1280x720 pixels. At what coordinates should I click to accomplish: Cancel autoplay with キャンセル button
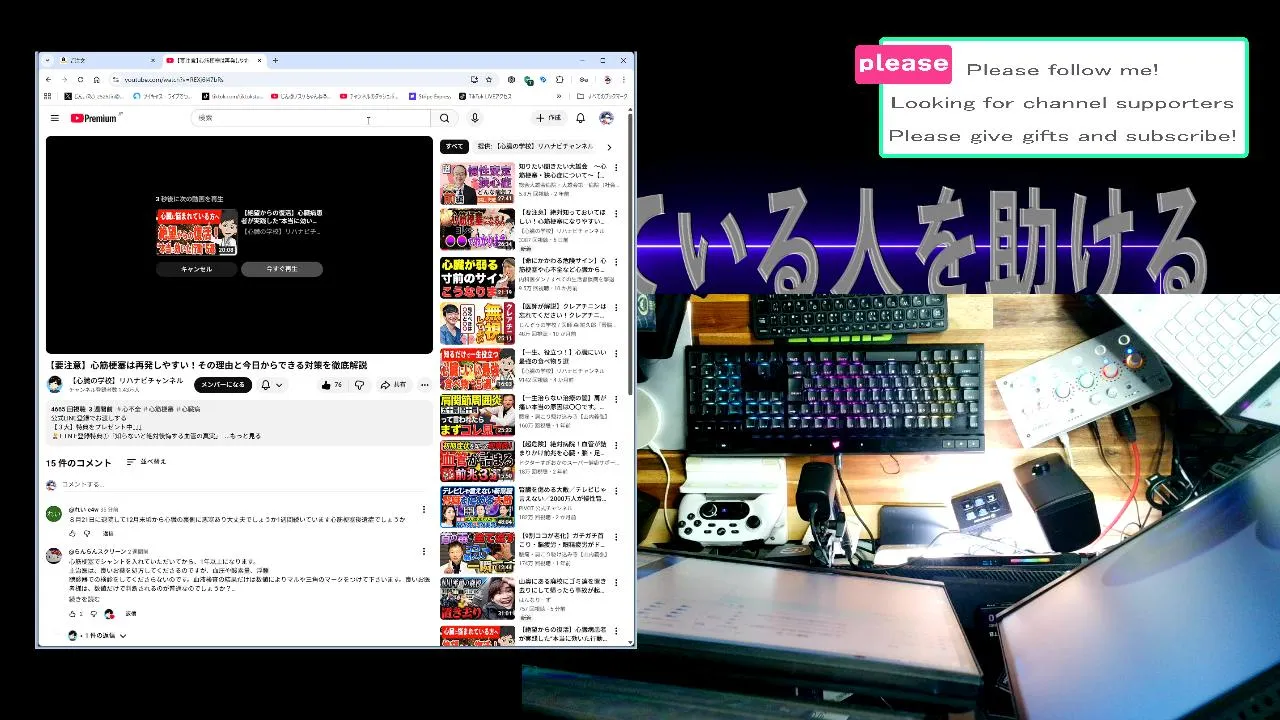197,269
